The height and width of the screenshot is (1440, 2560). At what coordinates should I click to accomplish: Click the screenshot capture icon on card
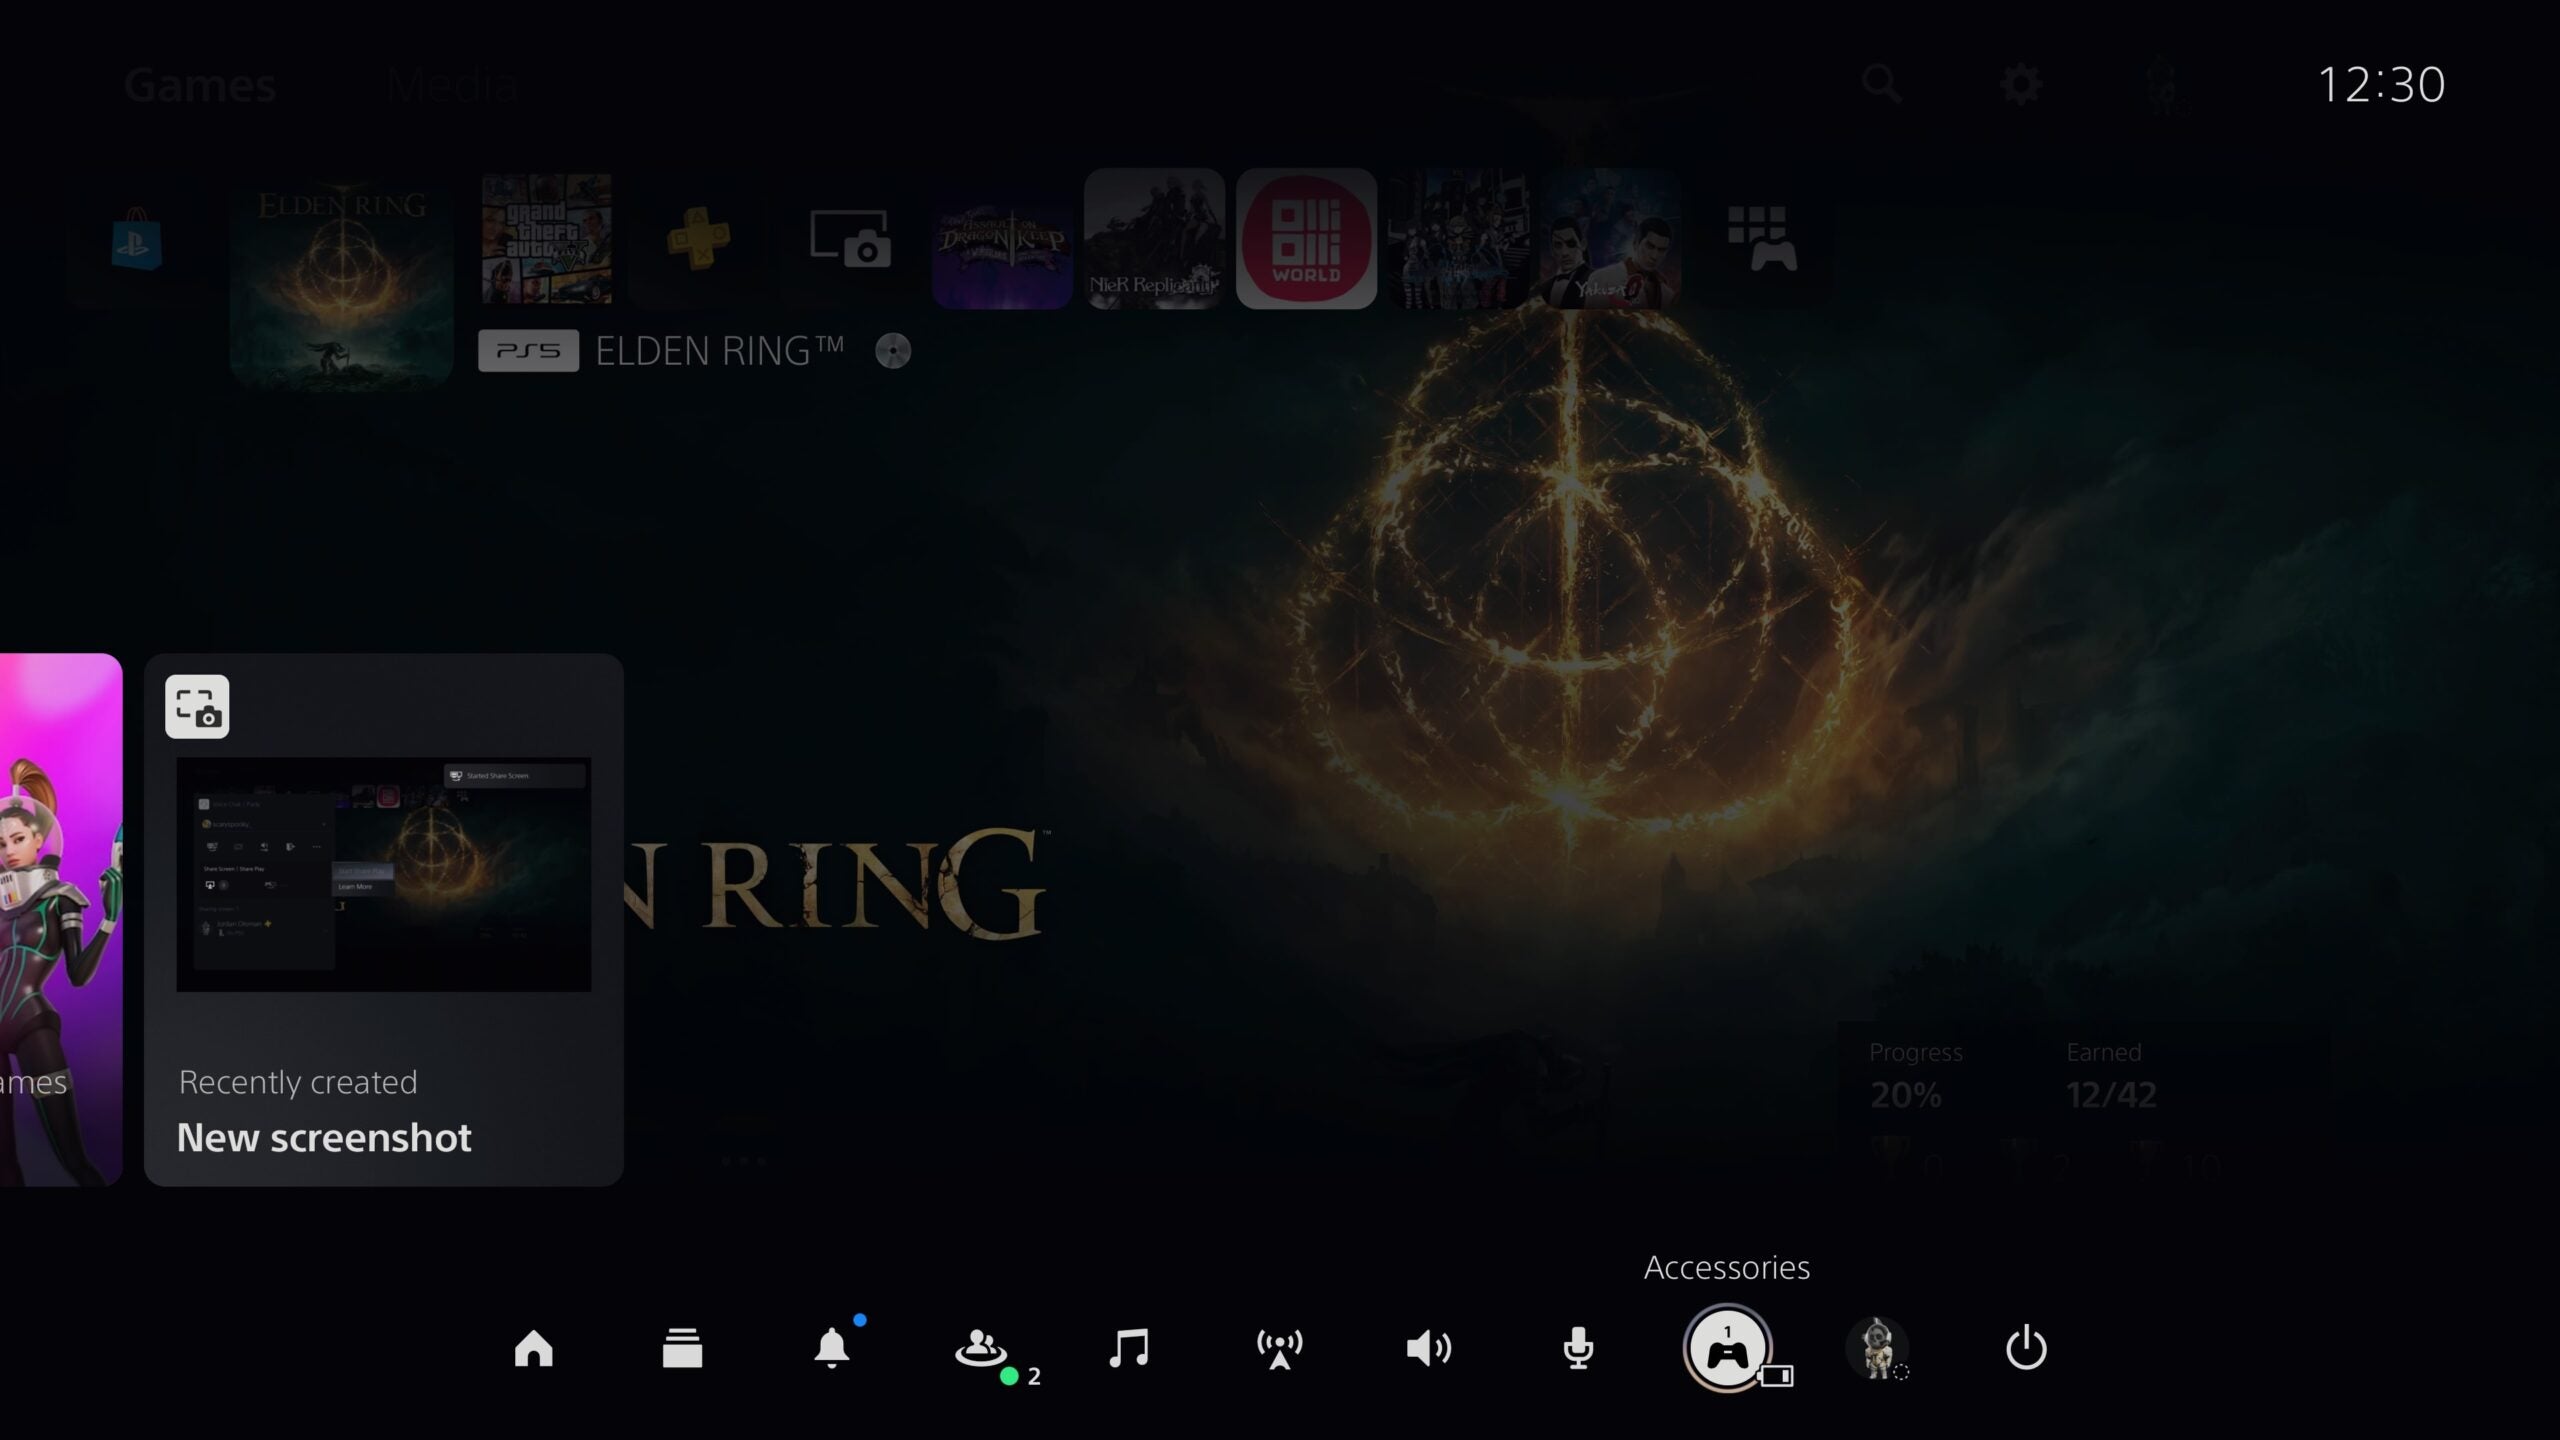point(197,706)
